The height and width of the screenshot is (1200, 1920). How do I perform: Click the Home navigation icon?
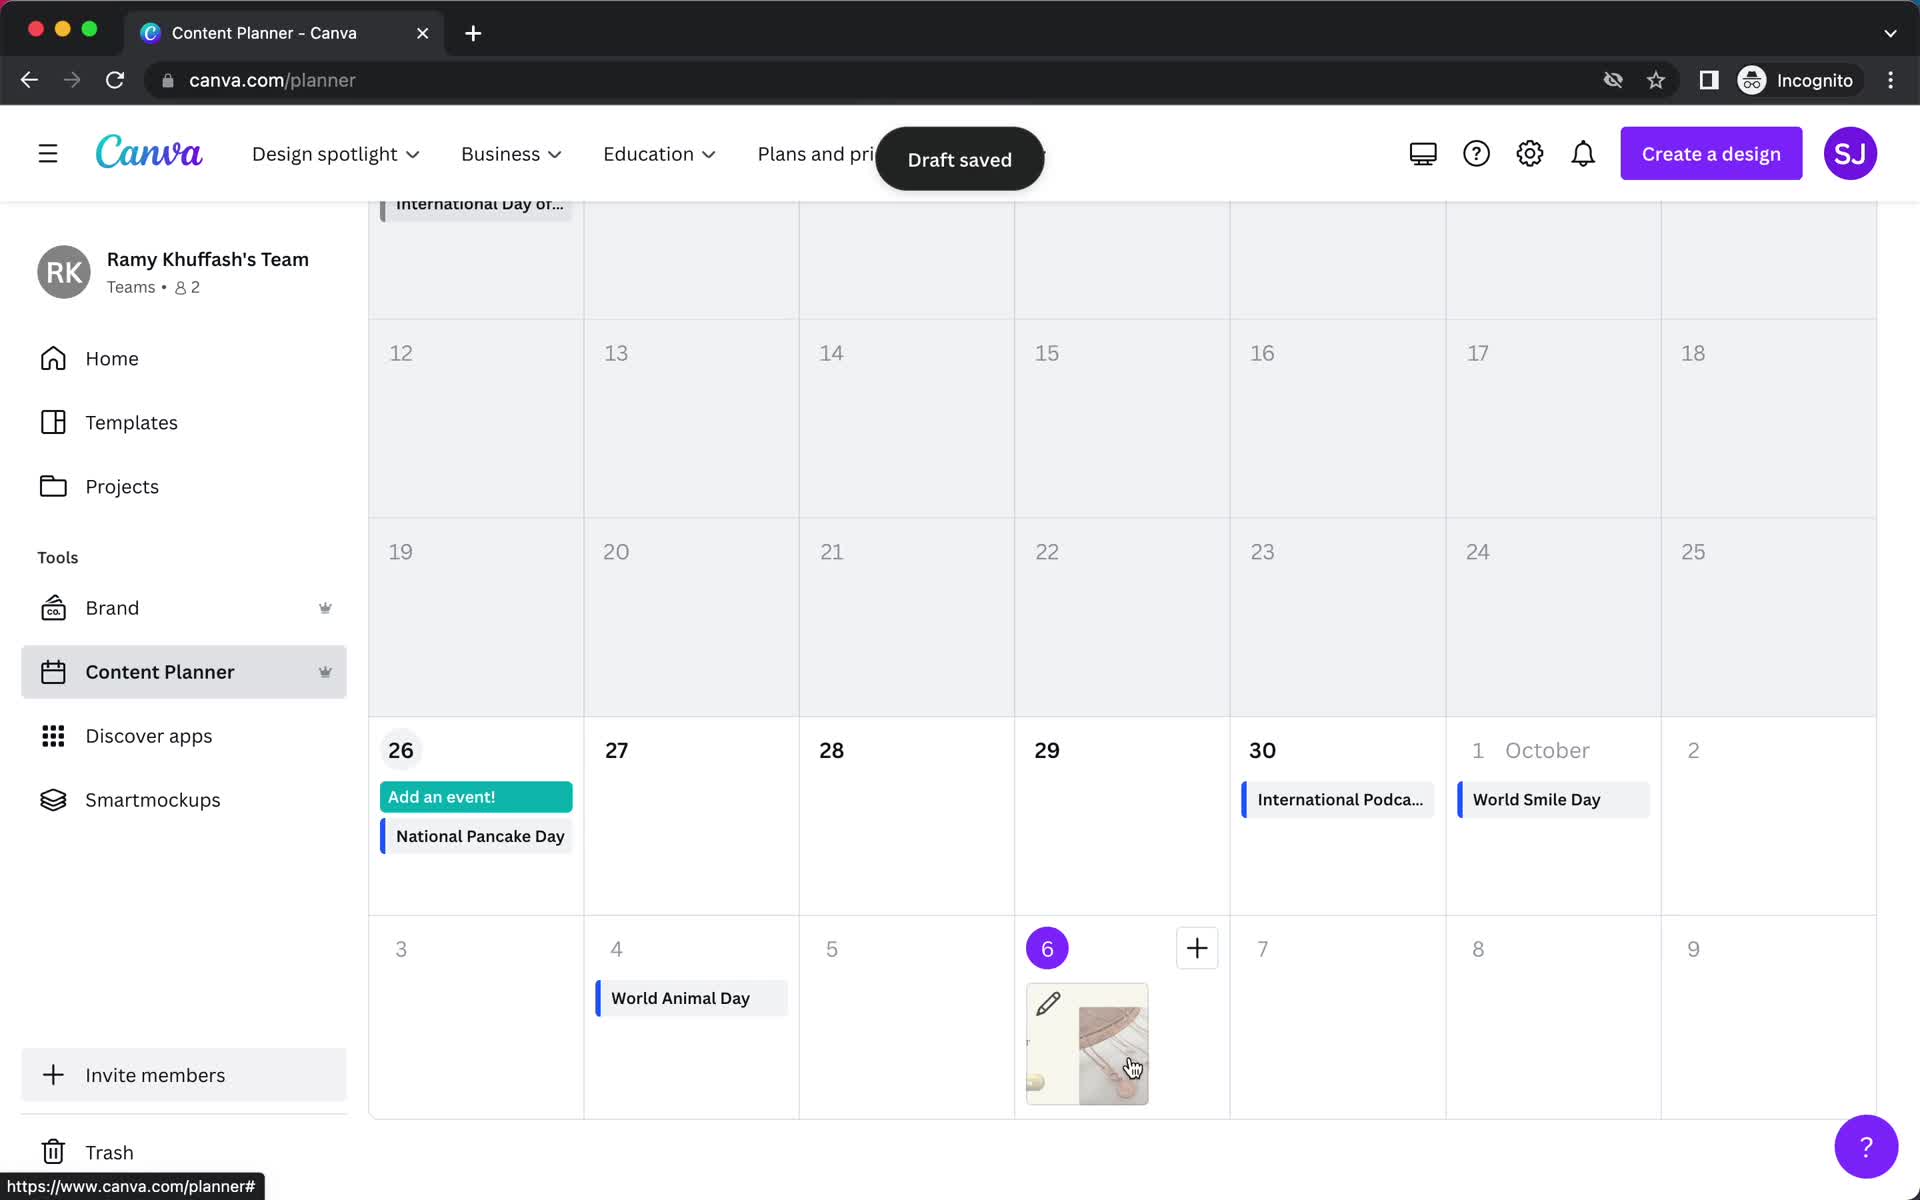coord(51,358)
